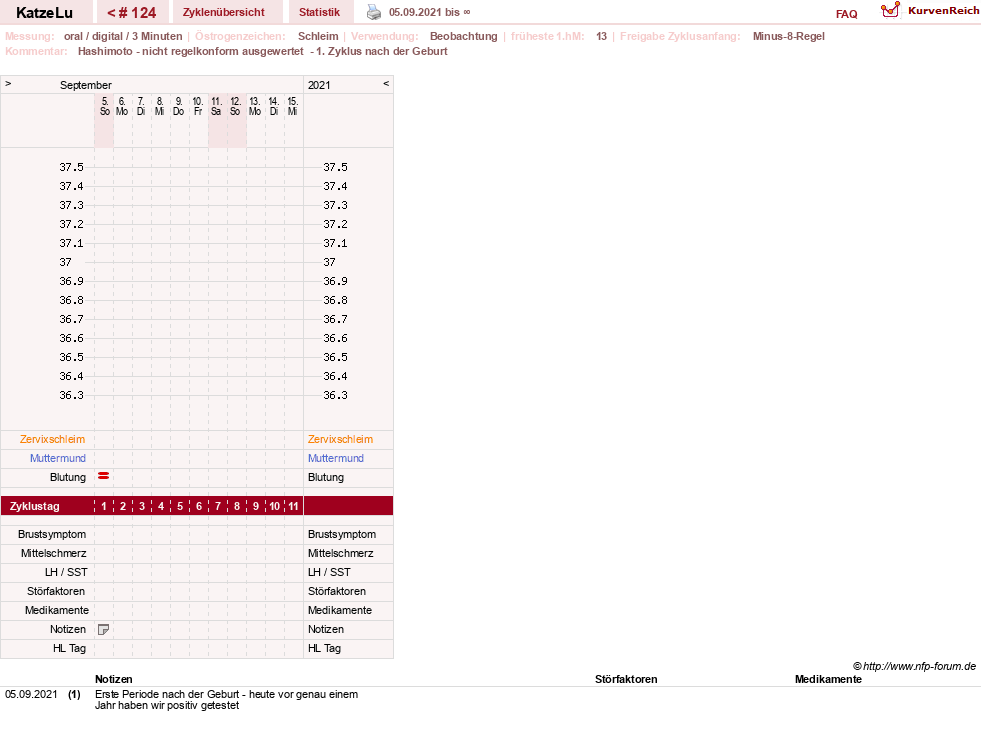Open the FAQ link
This screenshot has width=981, height=732.
[846, 14]
